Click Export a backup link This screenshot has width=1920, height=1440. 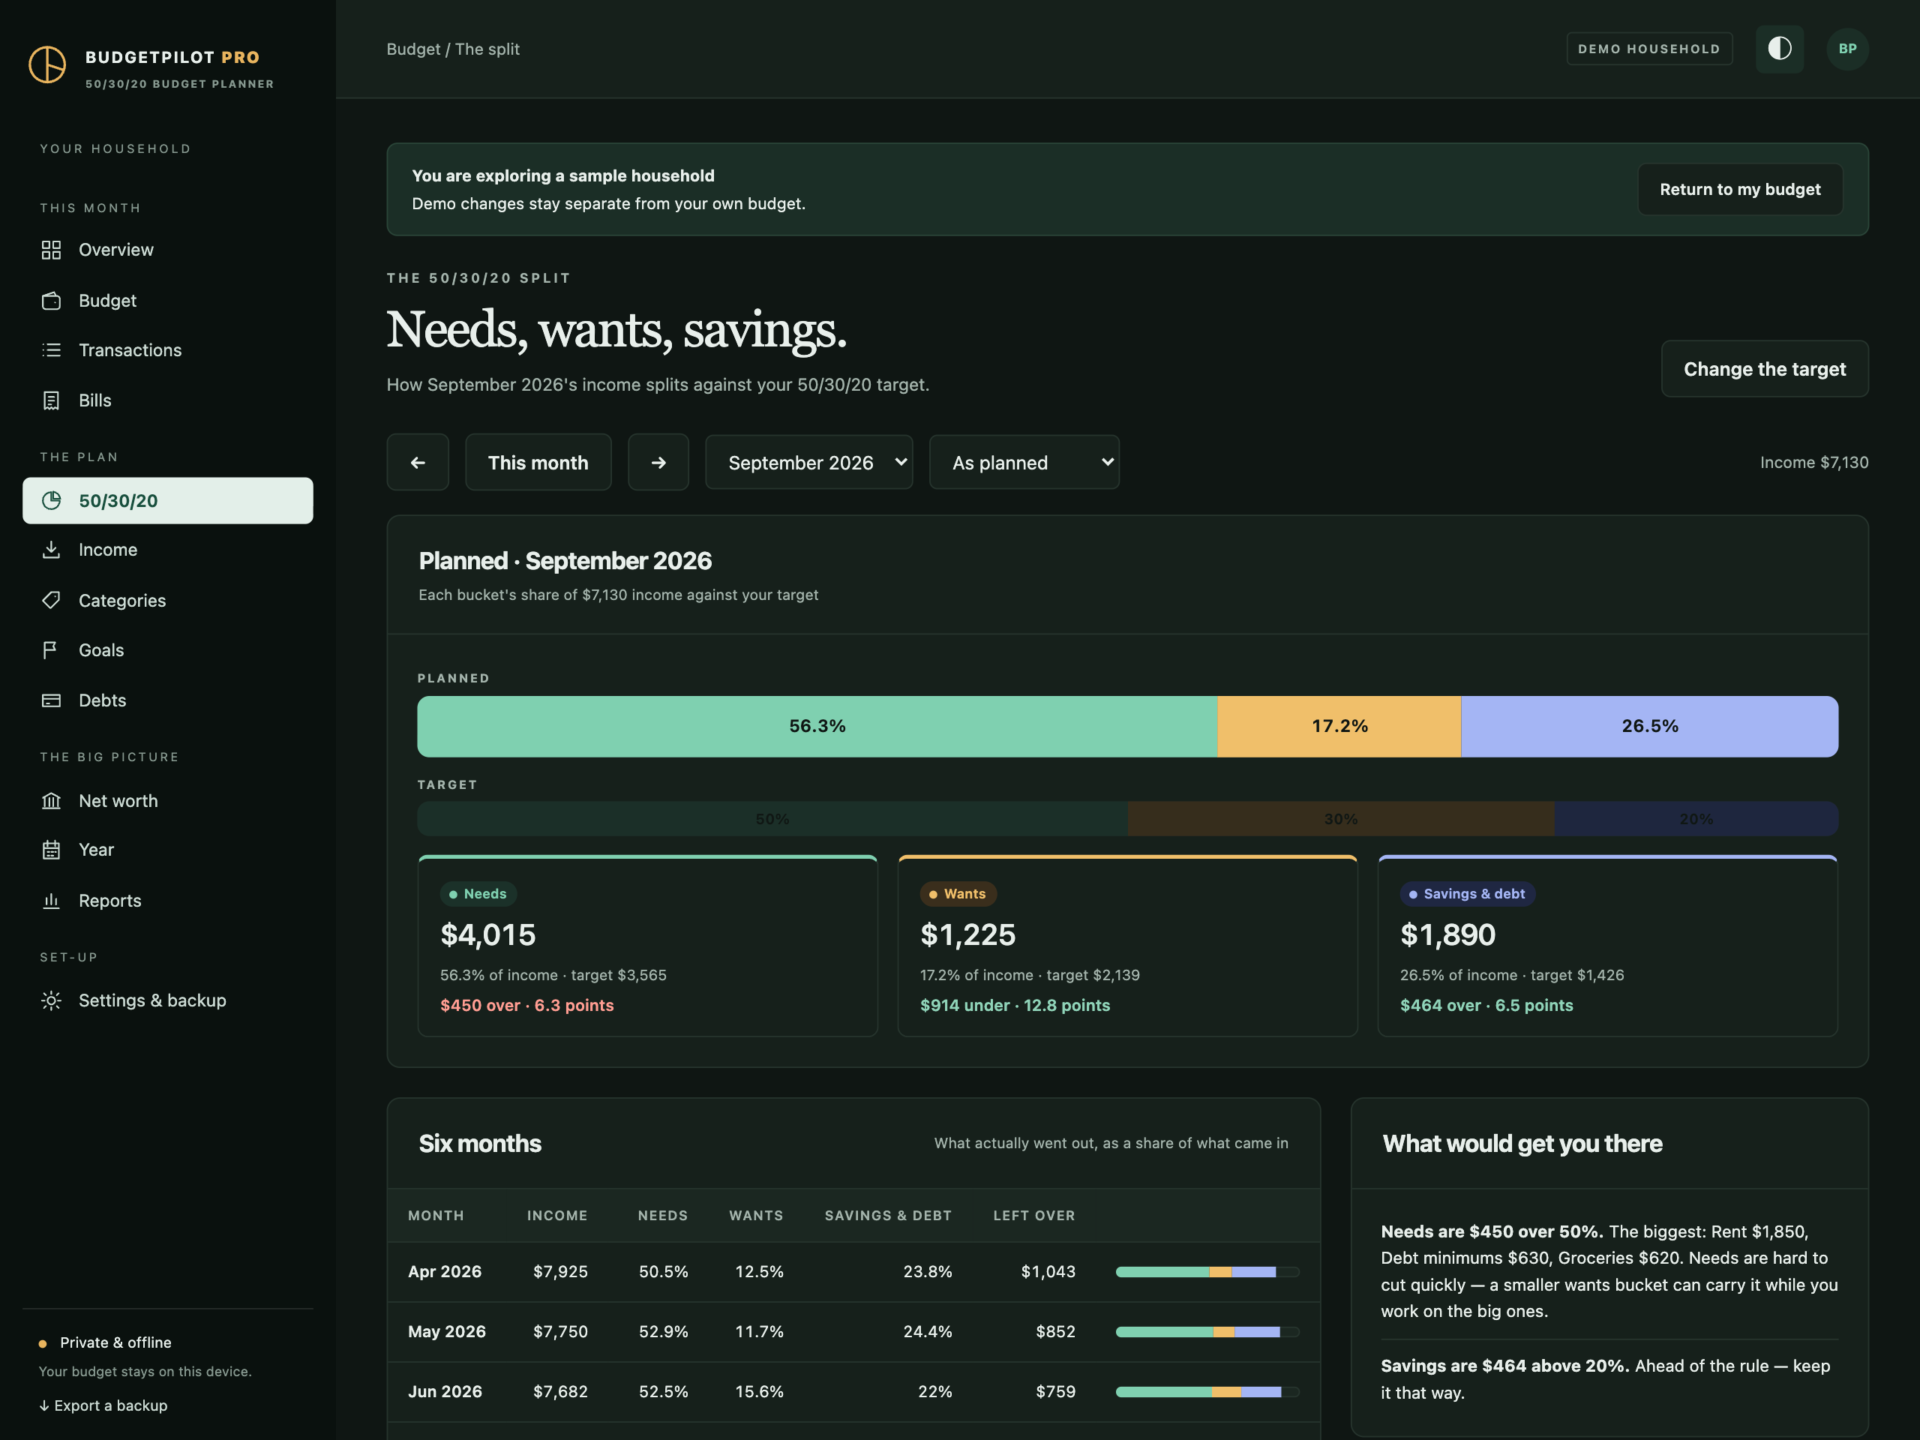point(103,1405)
